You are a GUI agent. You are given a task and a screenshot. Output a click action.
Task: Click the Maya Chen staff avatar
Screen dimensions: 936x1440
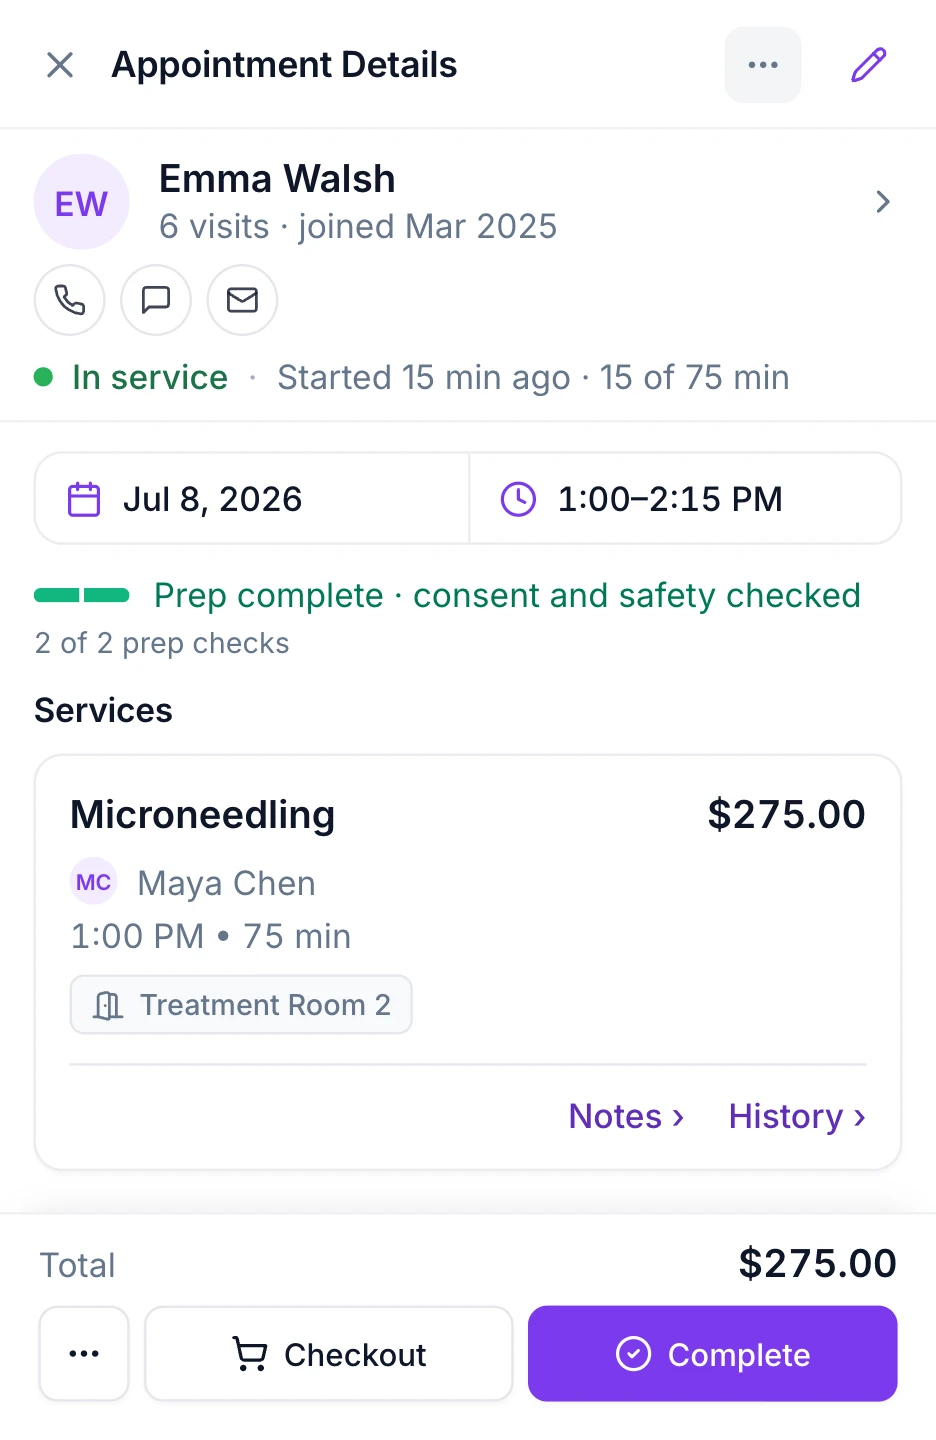tap(94, 882)
